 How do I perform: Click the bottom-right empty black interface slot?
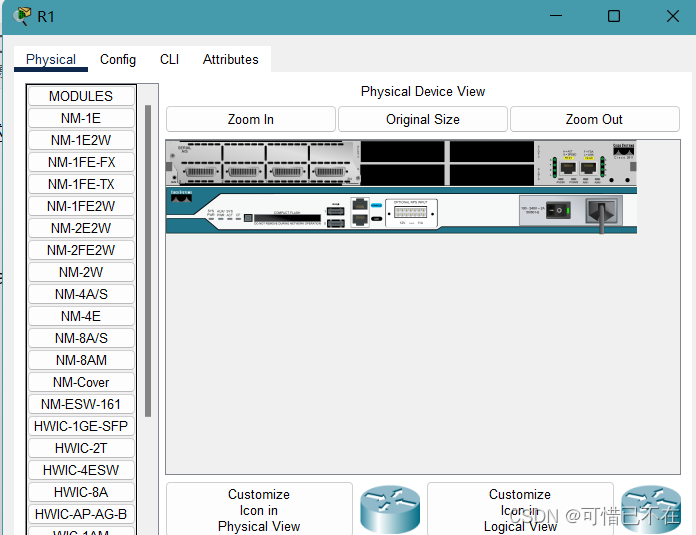point(492,174)
